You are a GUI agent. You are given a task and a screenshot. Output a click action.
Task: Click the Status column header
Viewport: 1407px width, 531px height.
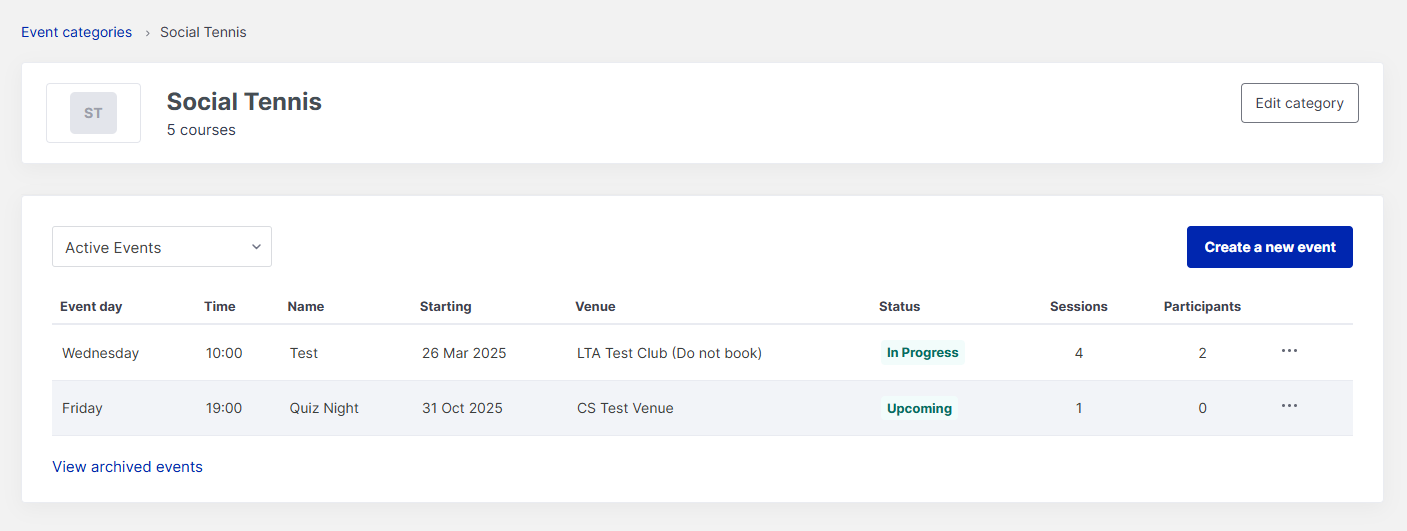pyautogui.click(x=899, y=307)
